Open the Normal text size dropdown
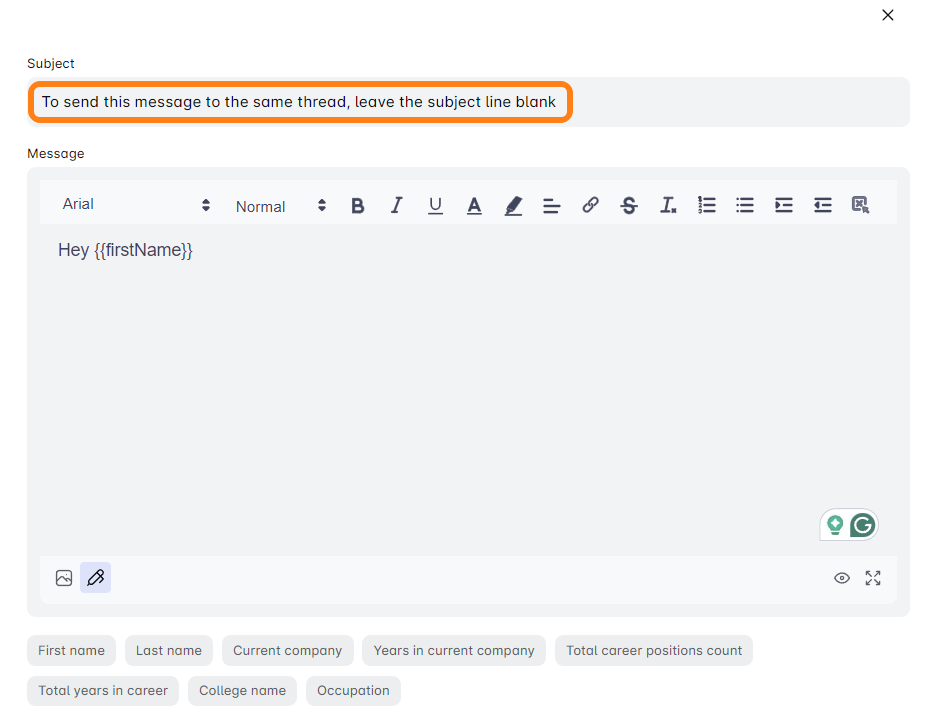 281,206
